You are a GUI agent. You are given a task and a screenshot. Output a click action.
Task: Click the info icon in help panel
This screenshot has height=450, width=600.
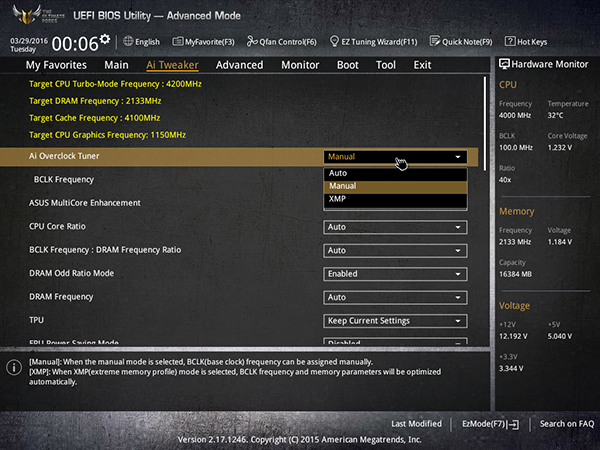coord(14,367)
